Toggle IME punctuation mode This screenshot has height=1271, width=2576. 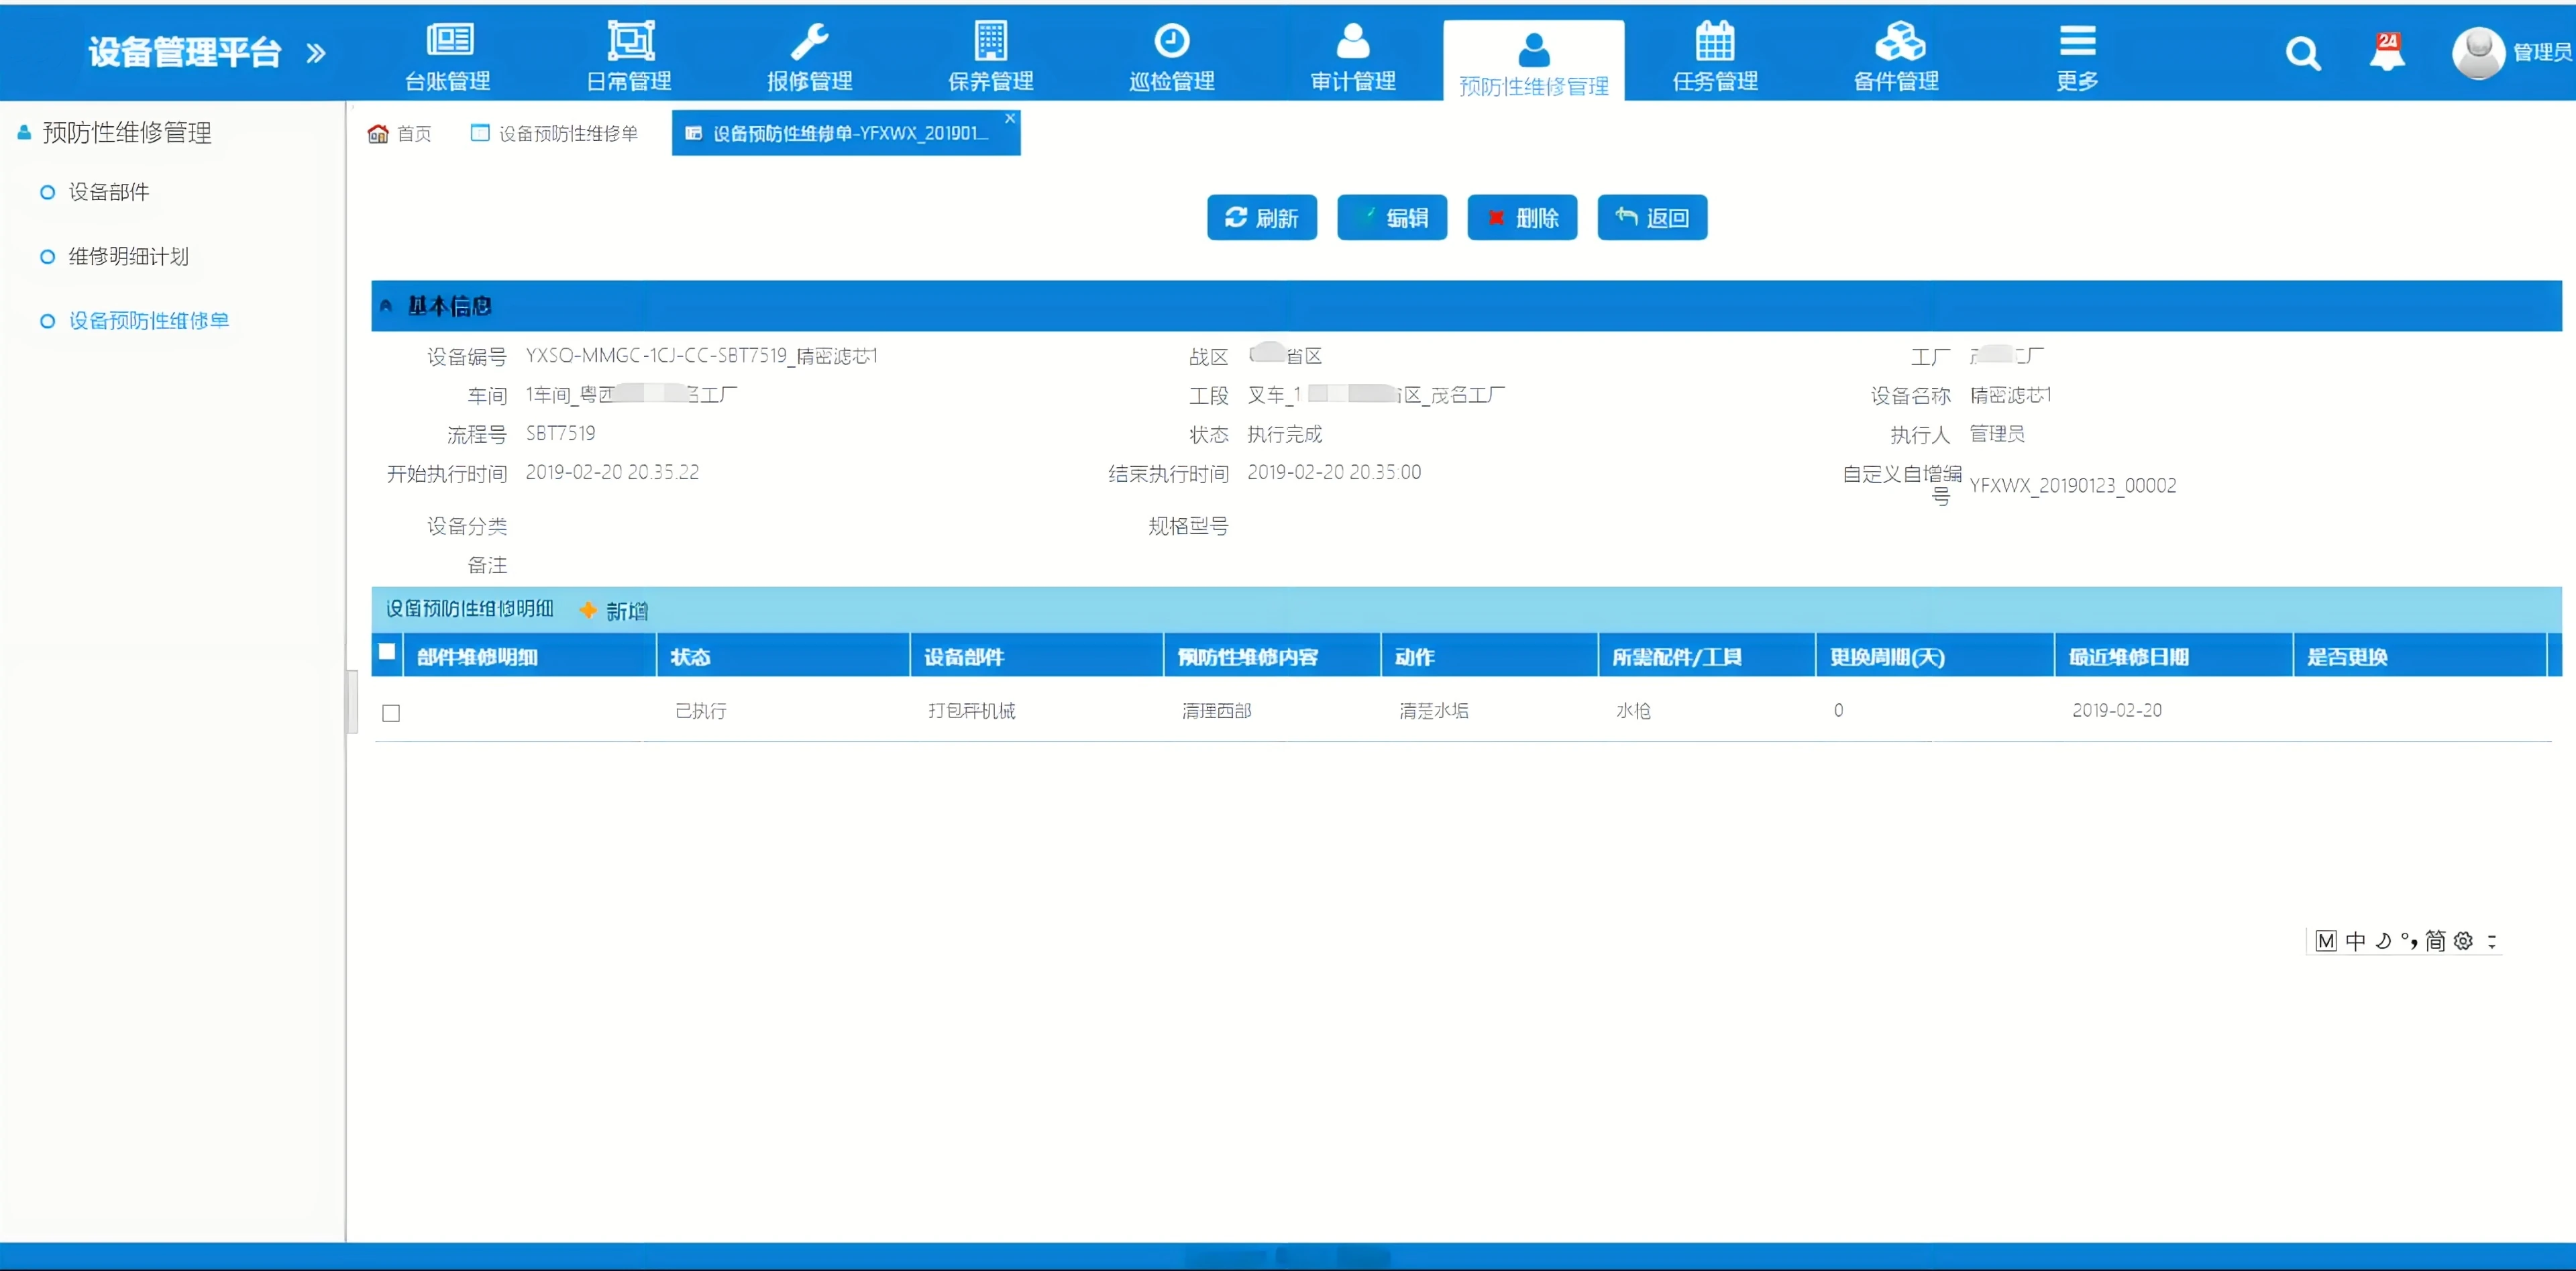click(x=2409, y=941)
